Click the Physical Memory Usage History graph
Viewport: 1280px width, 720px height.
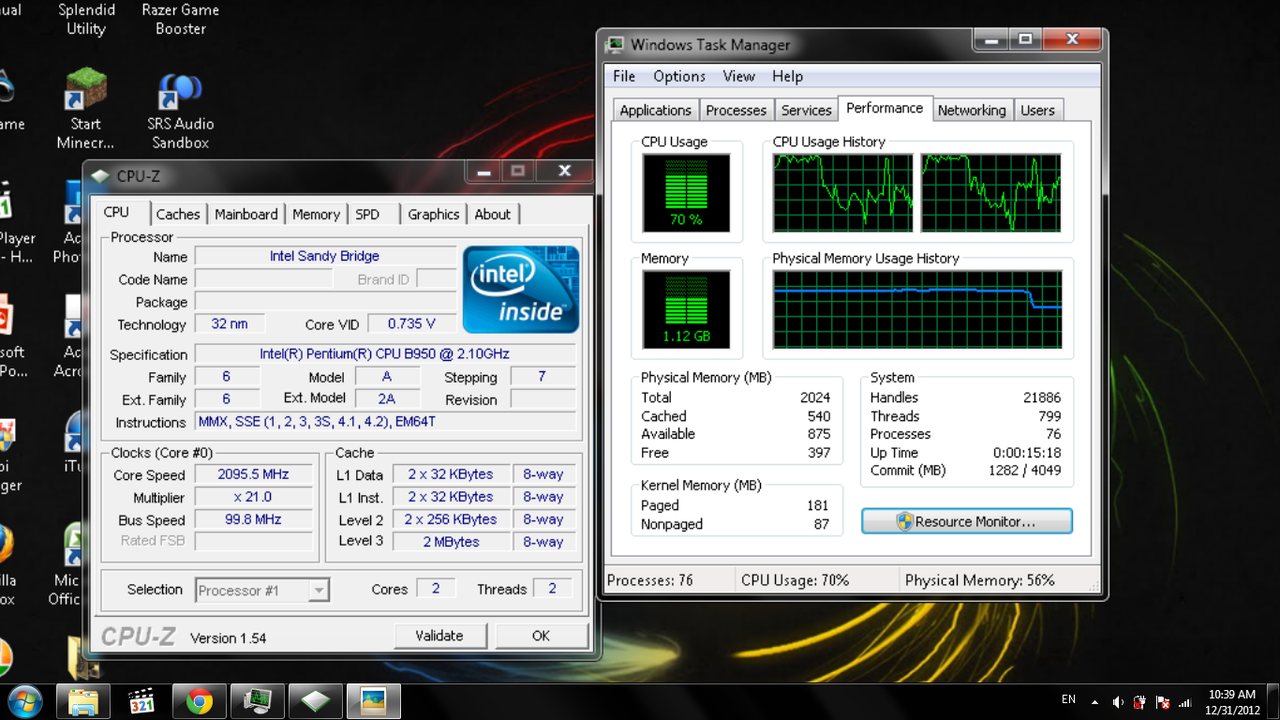[917, 309]
